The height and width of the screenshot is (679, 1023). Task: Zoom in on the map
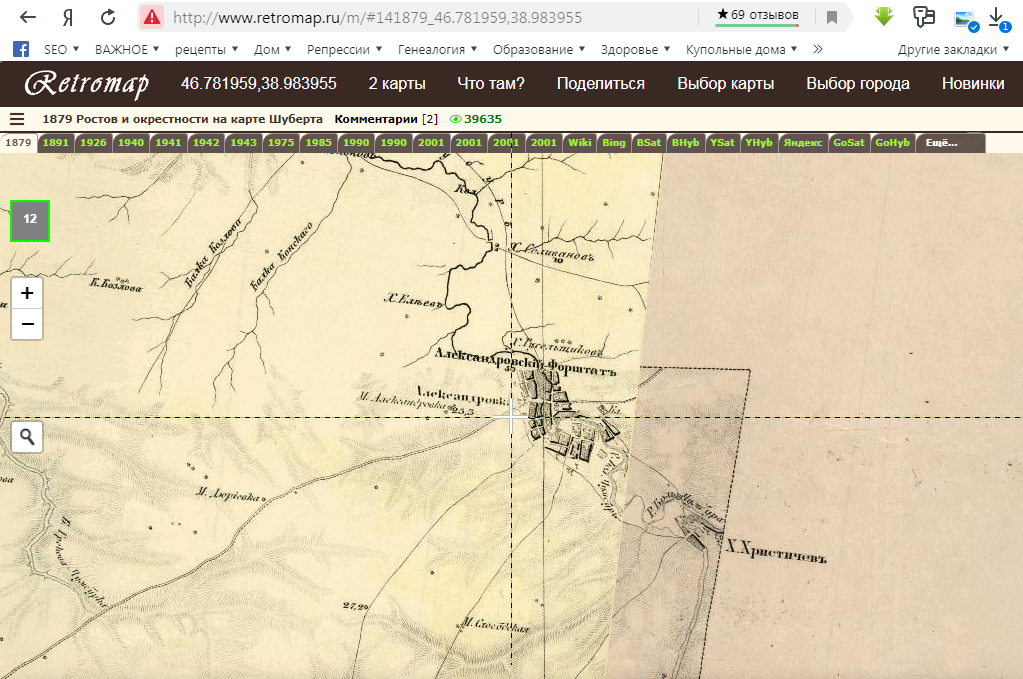pyautogui.click(x=27, y=293)
